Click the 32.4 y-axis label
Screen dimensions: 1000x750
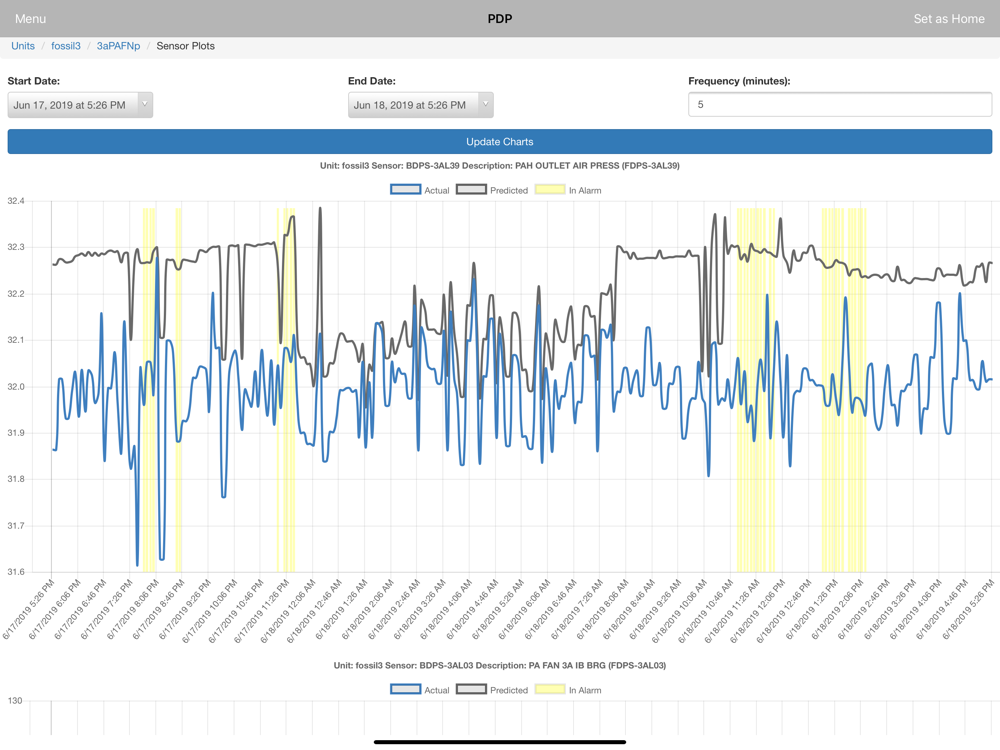pos(16,201)
